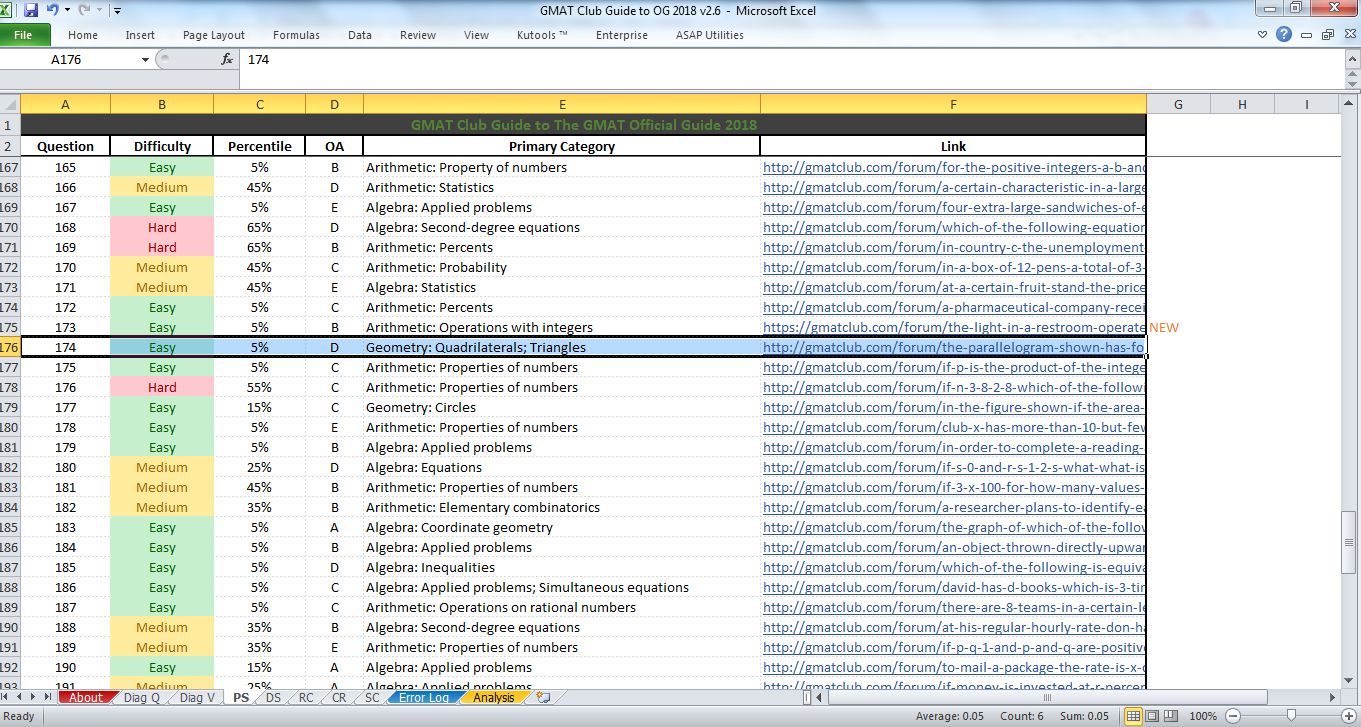Open the ASAP Utilities tab
Screen dimensions: 1361x727
tap(711, 35)
